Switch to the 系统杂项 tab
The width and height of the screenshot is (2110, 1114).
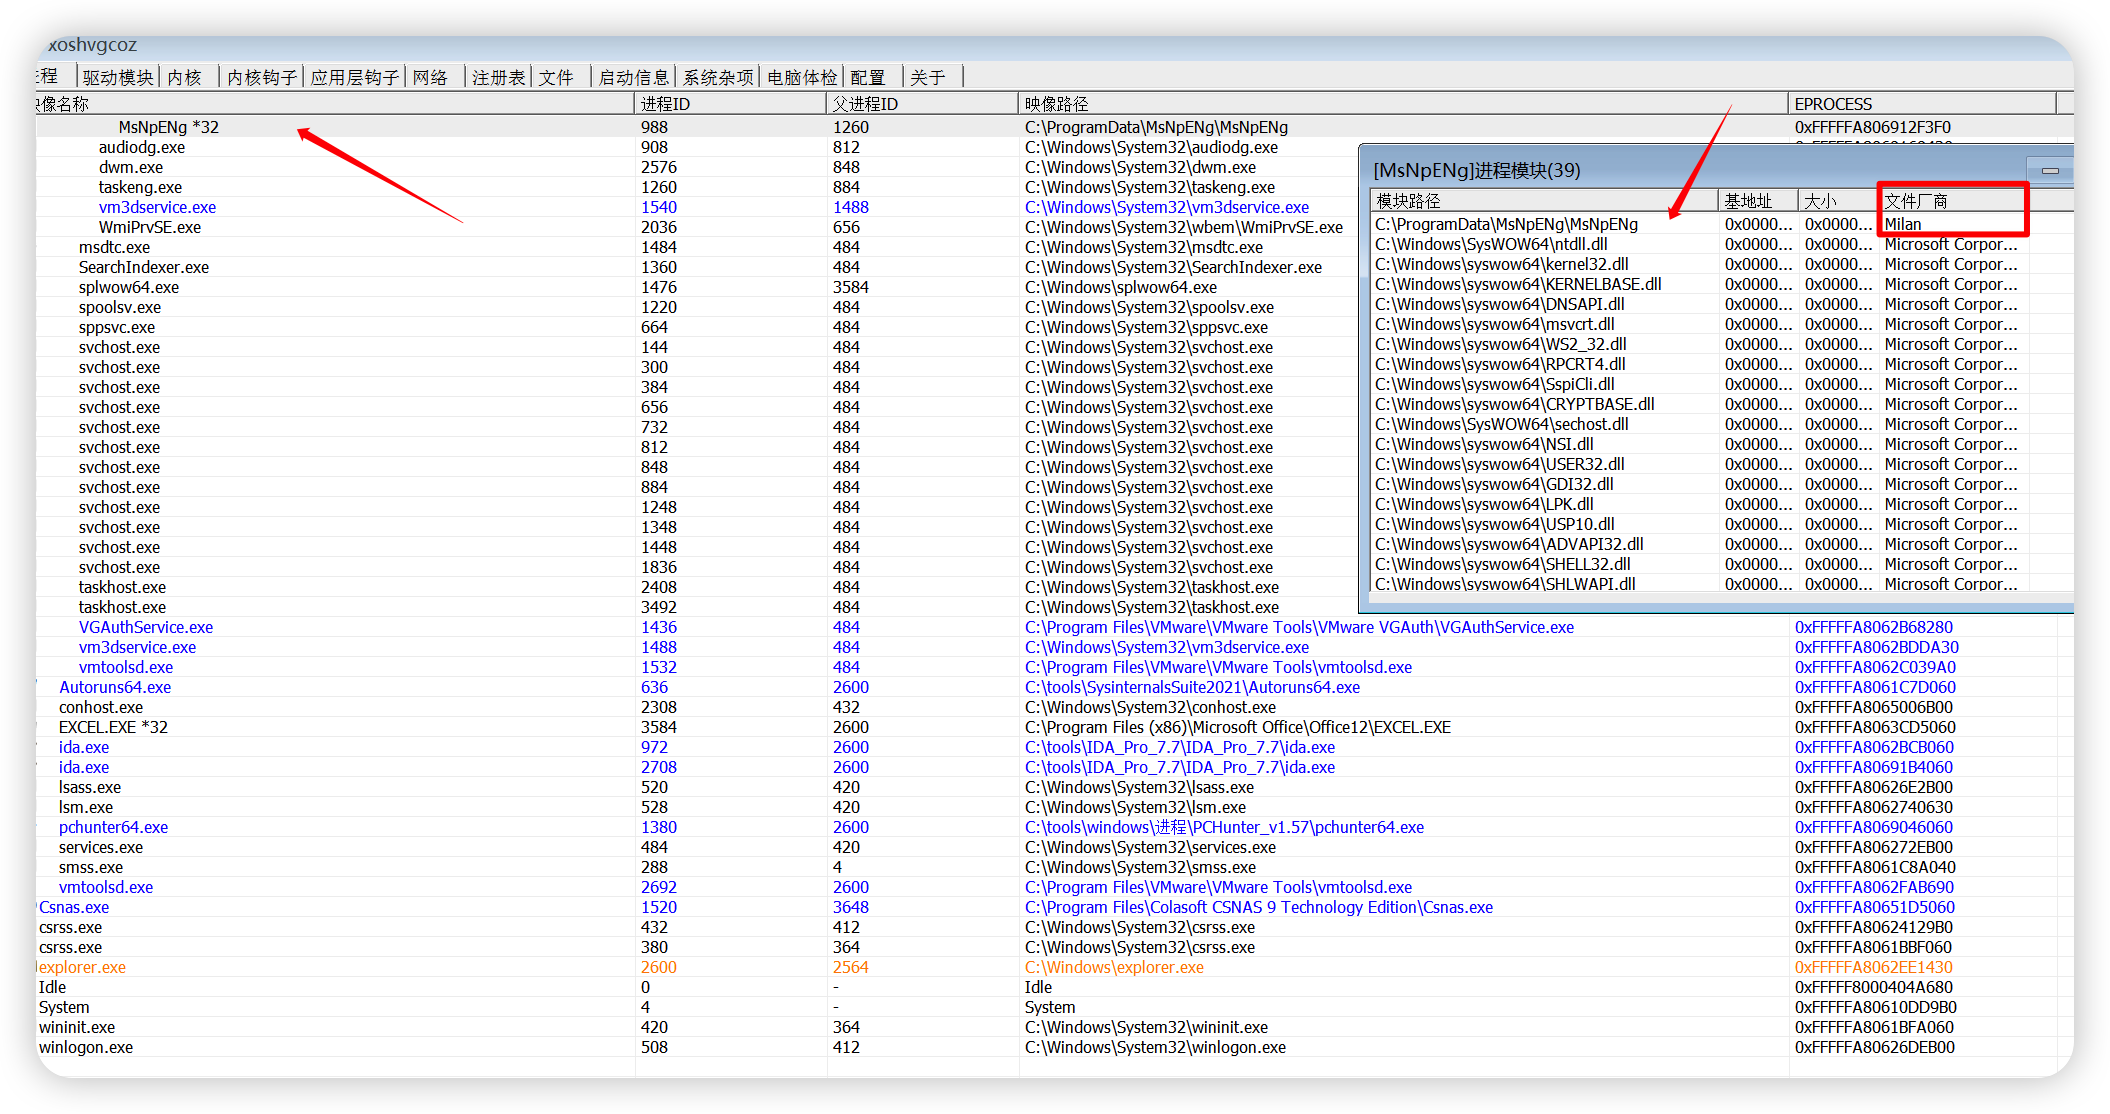[718, 77]
